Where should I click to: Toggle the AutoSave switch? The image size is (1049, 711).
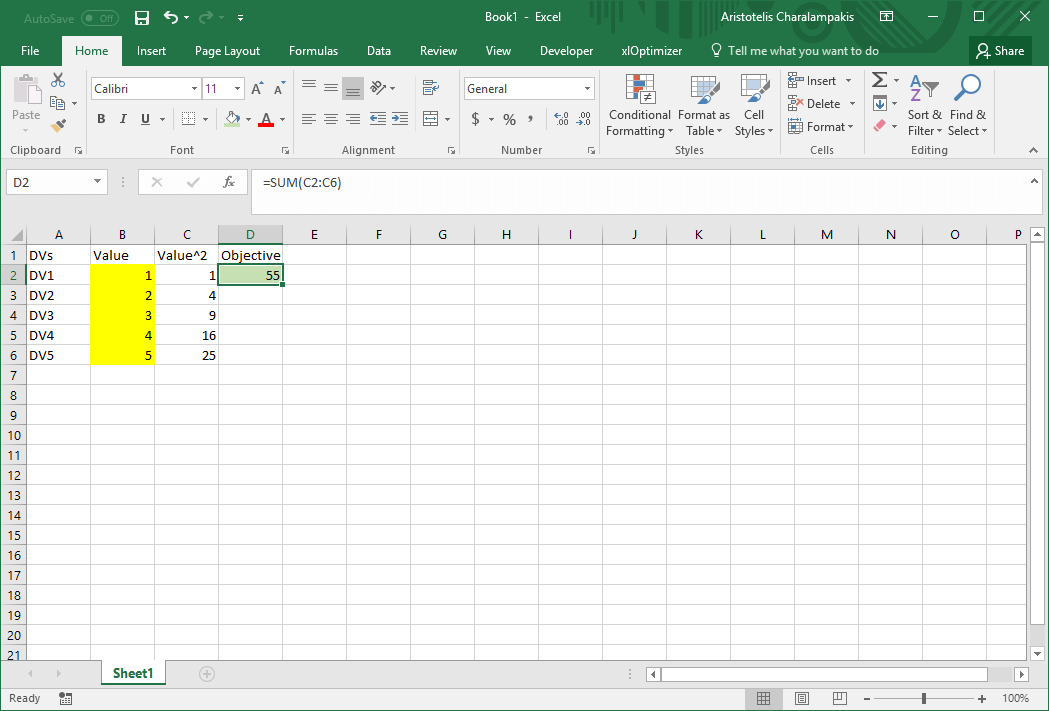coord(99,18)
